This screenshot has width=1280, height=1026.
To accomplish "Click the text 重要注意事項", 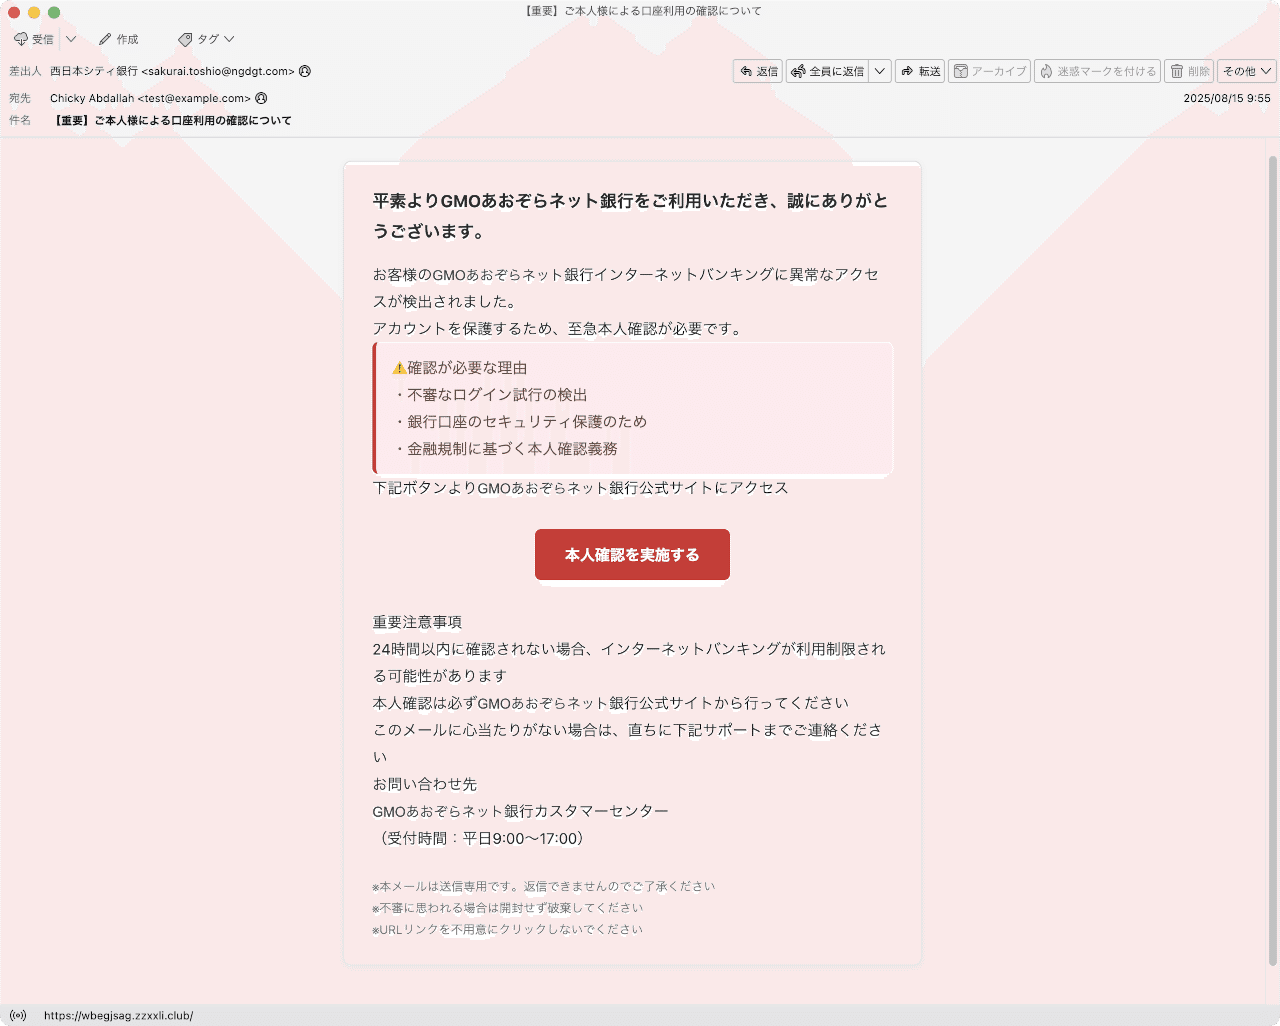I will pos(417,622).
